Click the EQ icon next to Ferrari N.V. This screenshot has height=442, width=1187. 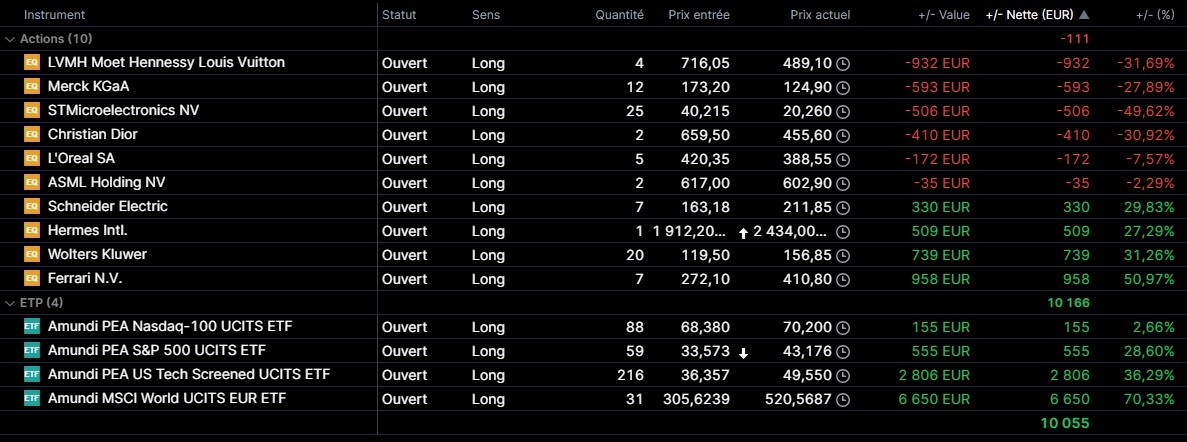coord(31,278)
